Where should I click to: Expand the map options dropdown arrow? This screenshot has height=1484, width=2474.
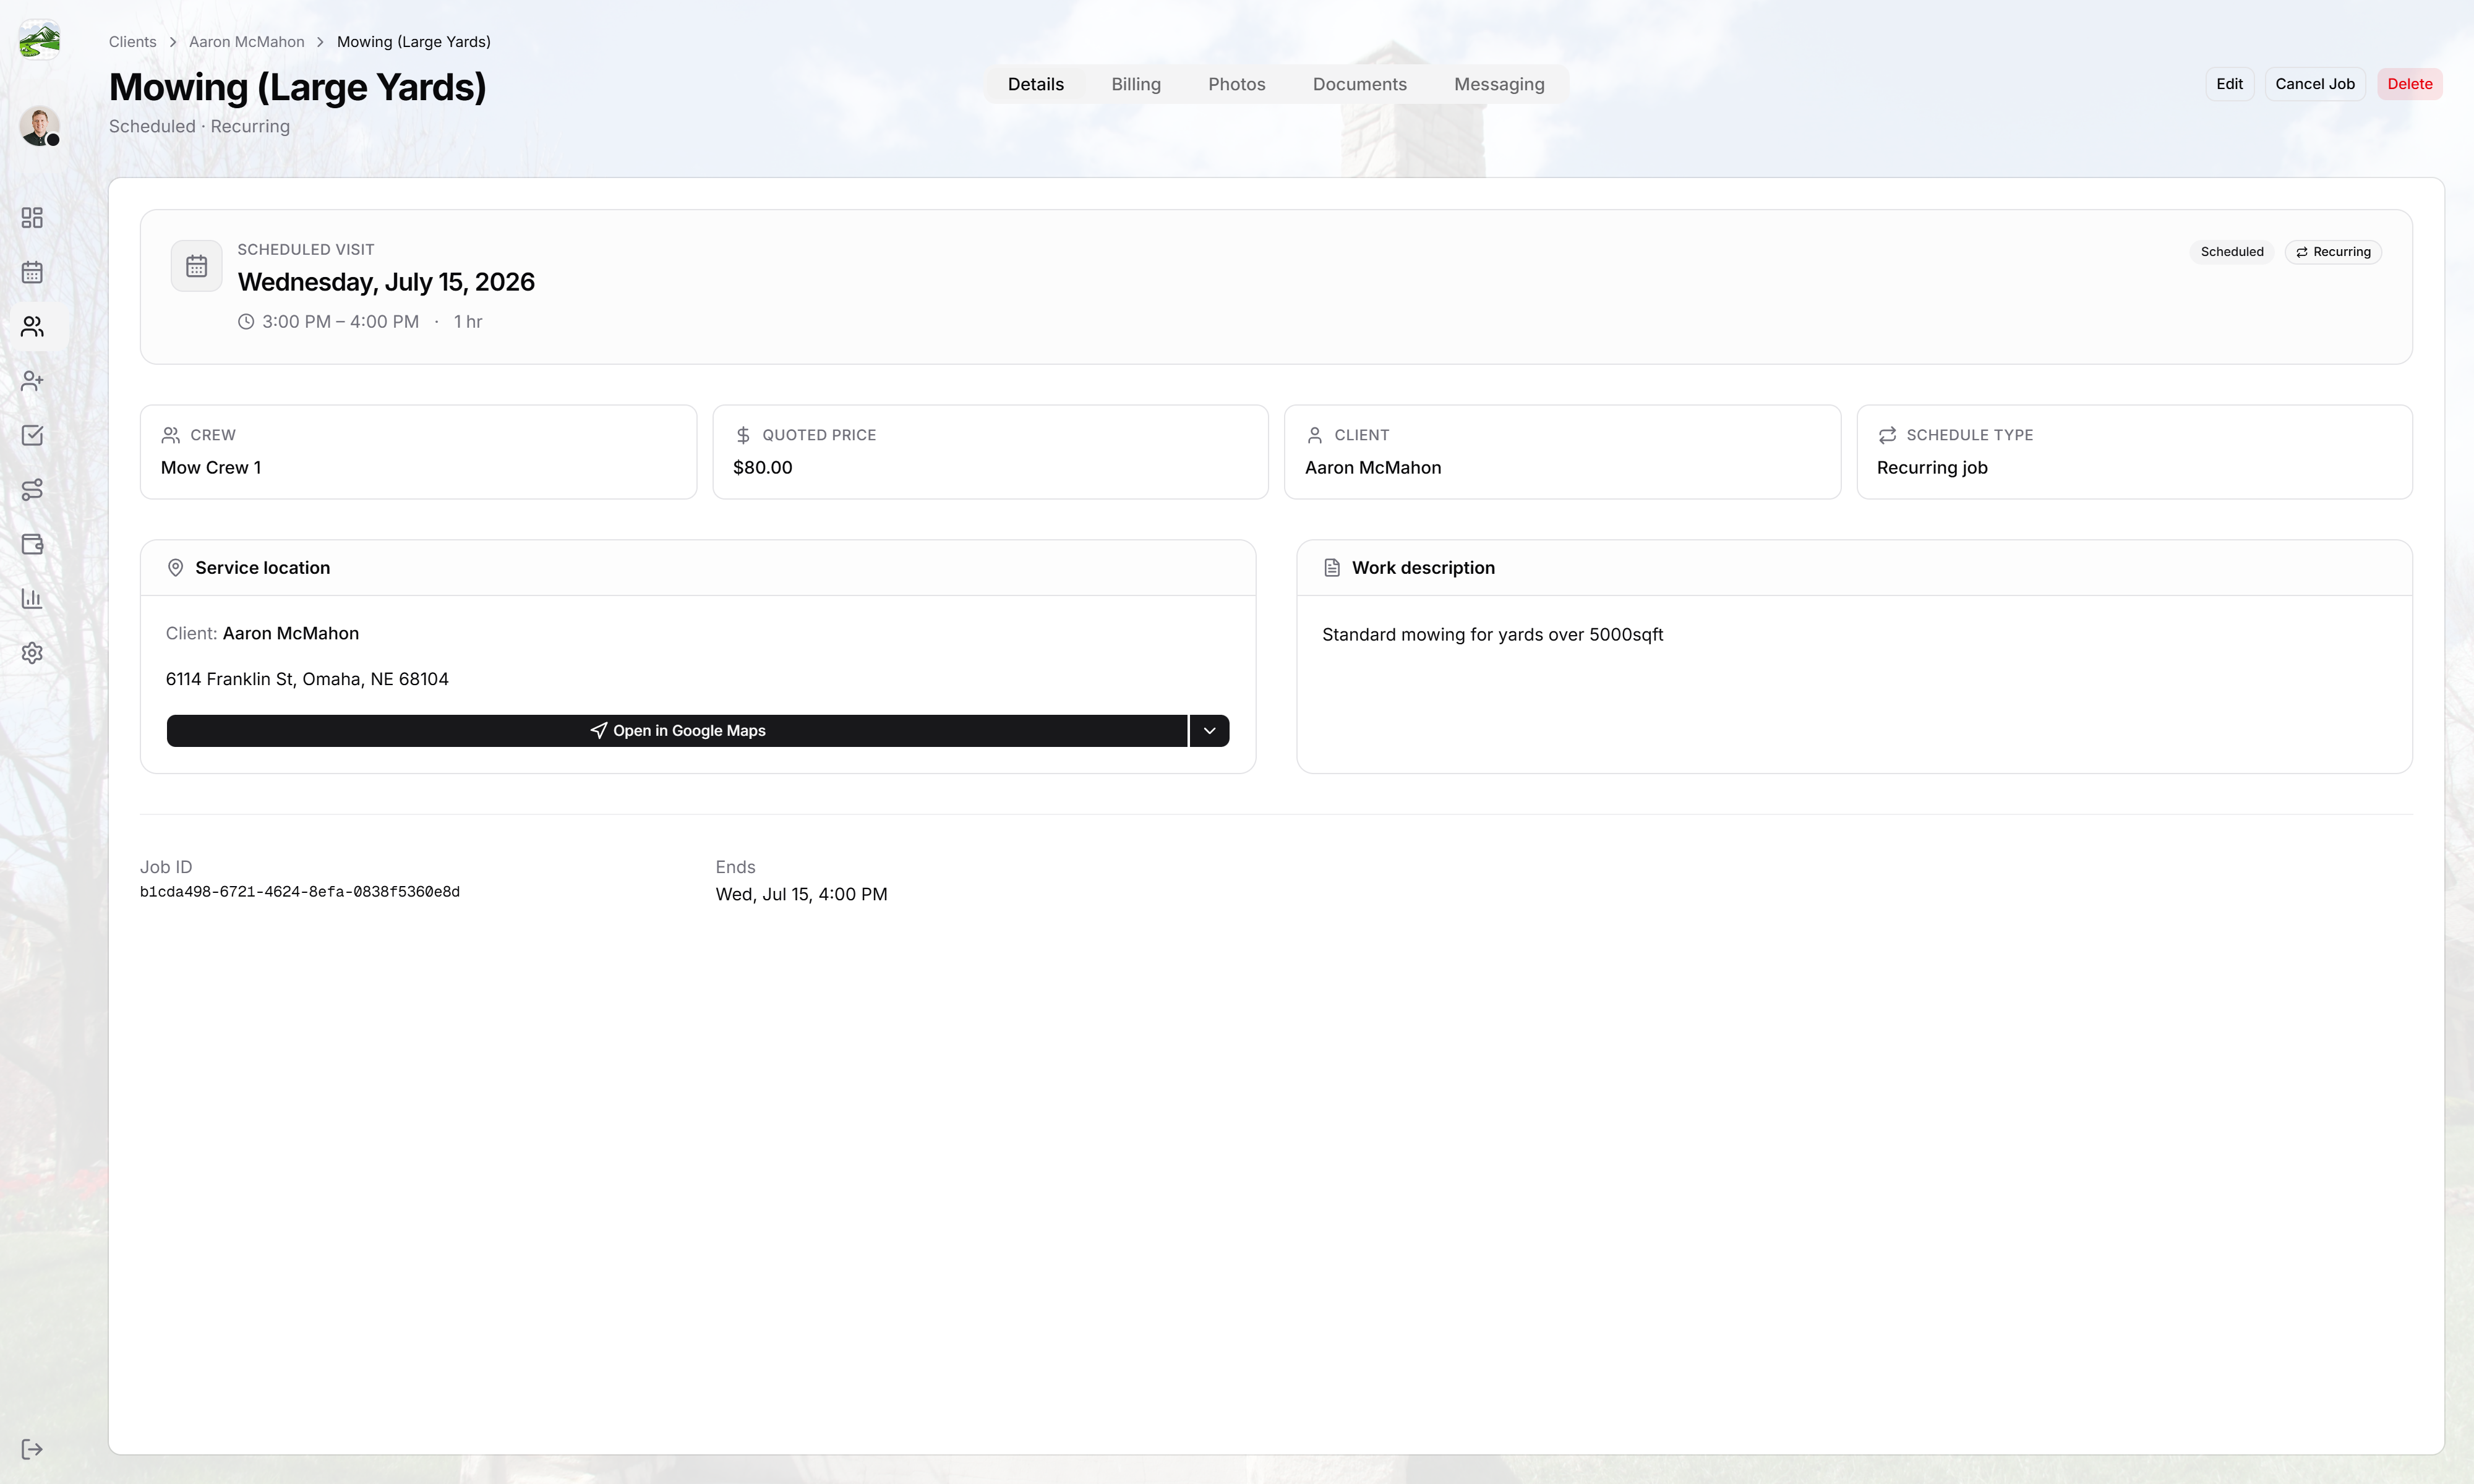(1210, 731)
